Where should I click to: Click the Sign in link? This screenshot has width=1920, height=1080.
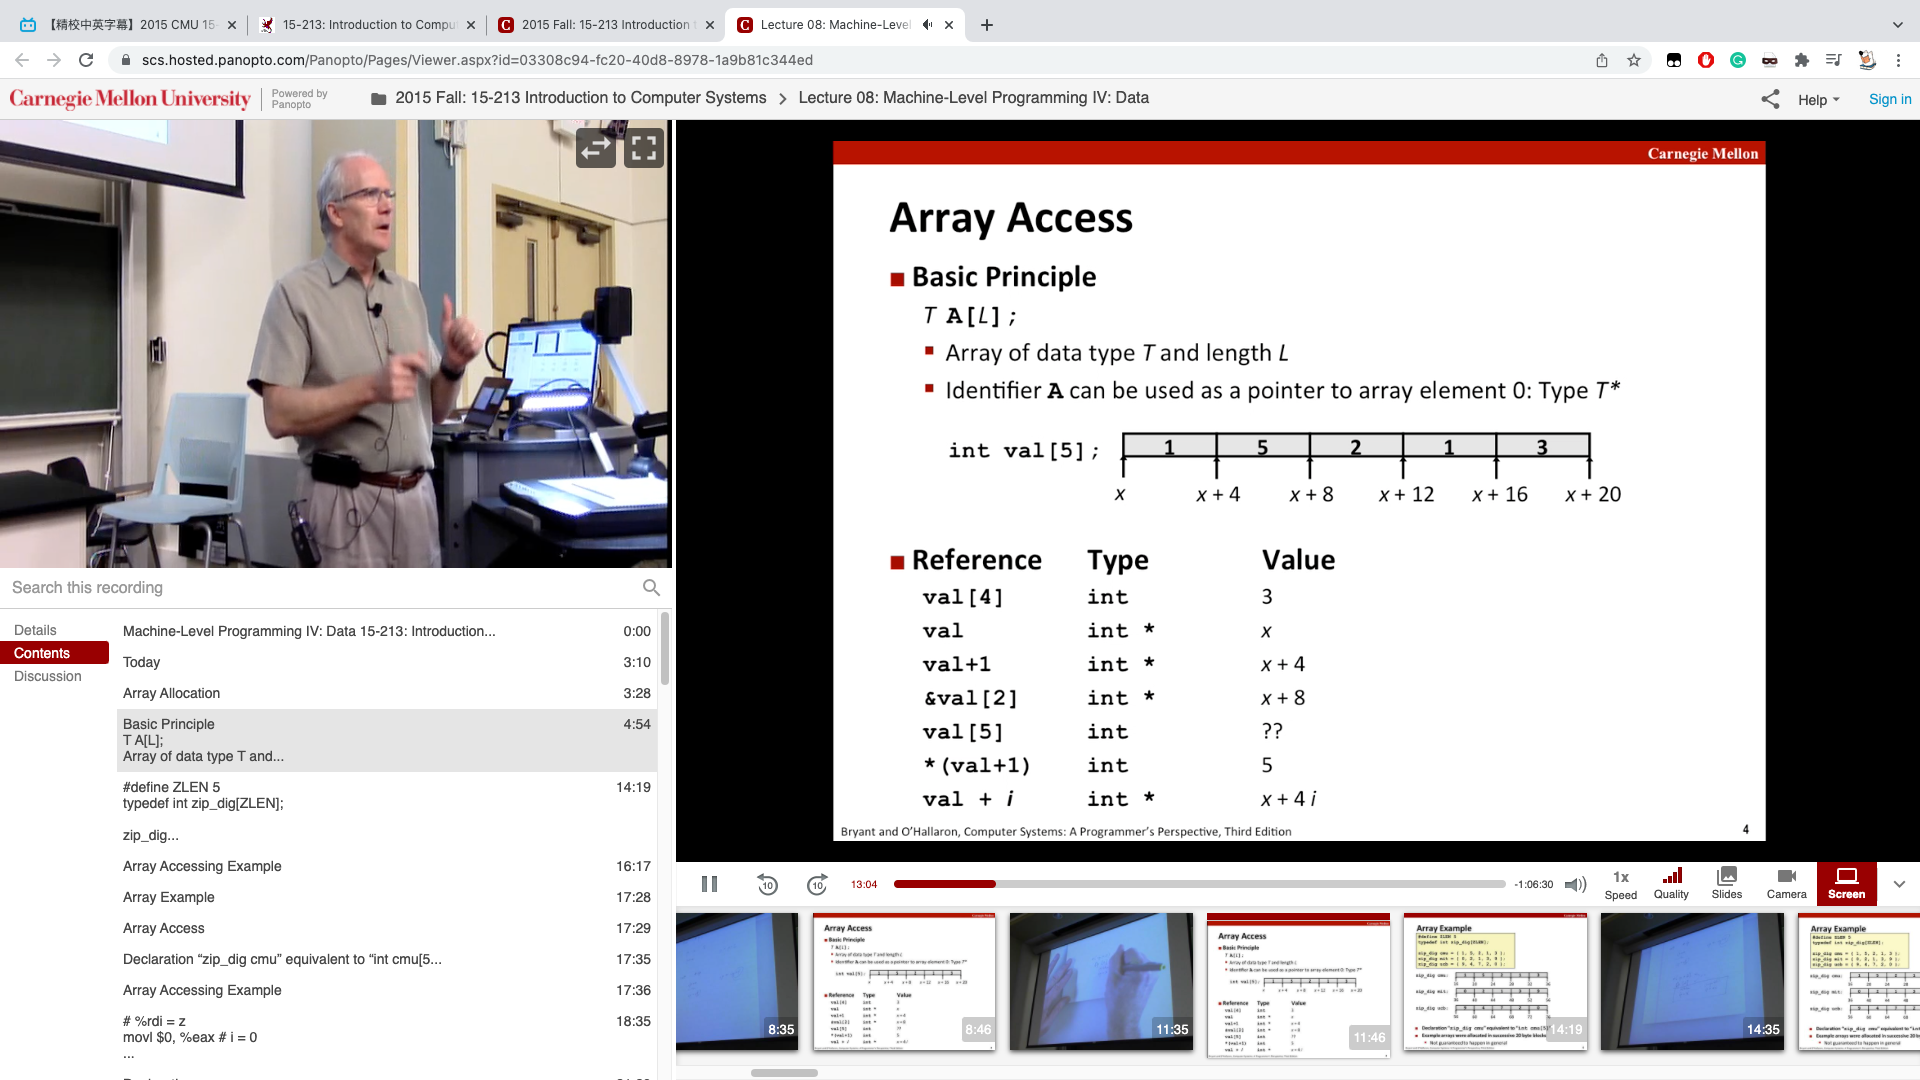1889,99
